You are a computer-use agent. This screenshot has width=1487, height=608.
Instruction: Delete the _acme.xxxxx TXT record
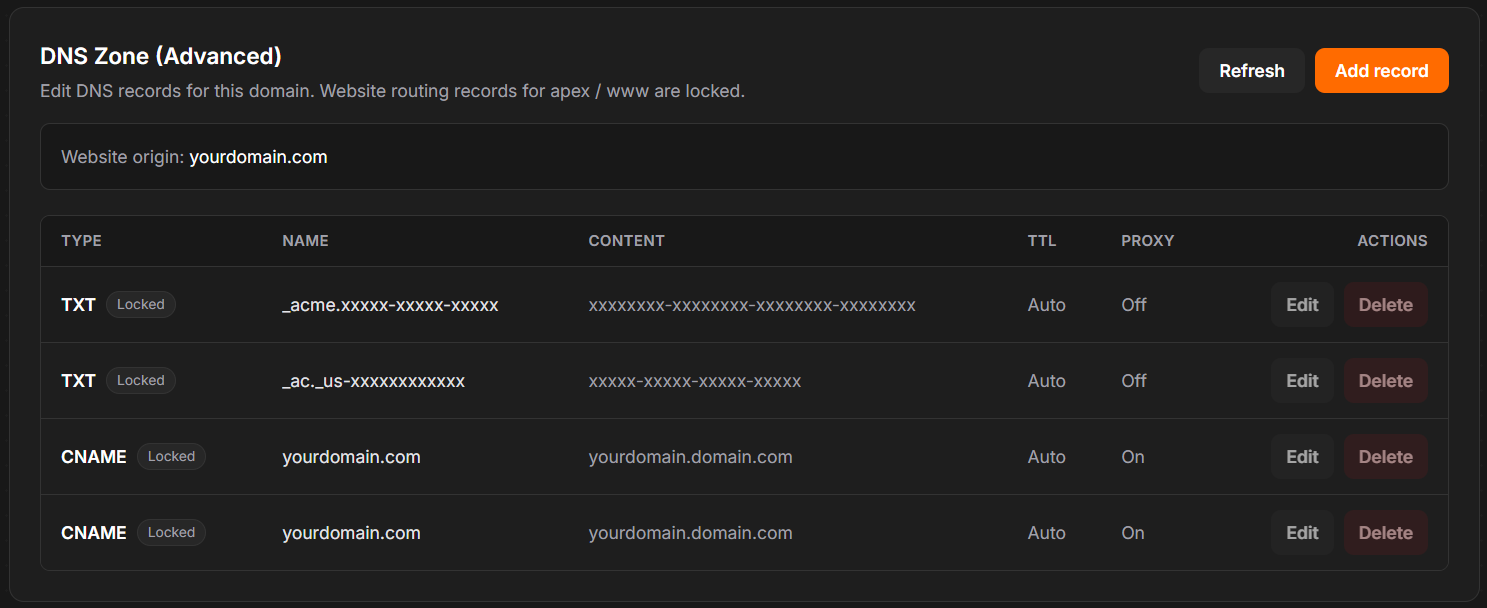coord(1385,304)
